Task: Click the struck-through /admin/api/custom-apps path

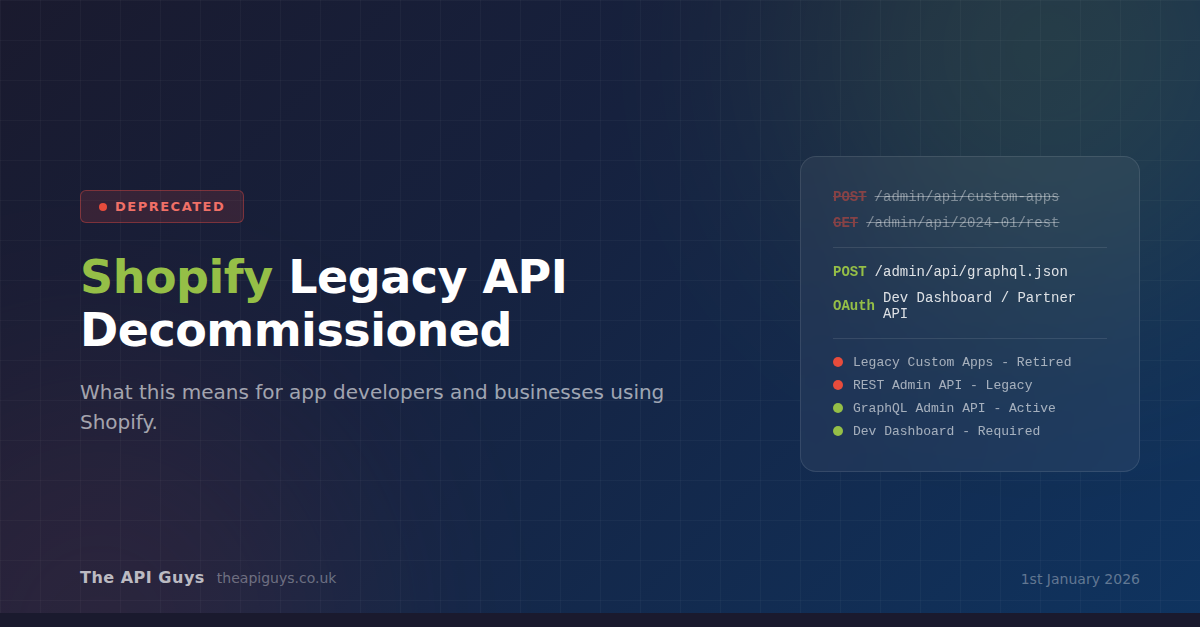Action: click(x=966, y=197)
